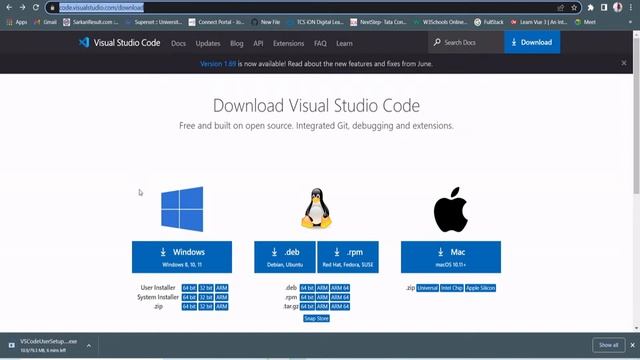The height and width of the screenshot is (360, 640).
Task: Click Show all downloads button
Action: point(608,345)
